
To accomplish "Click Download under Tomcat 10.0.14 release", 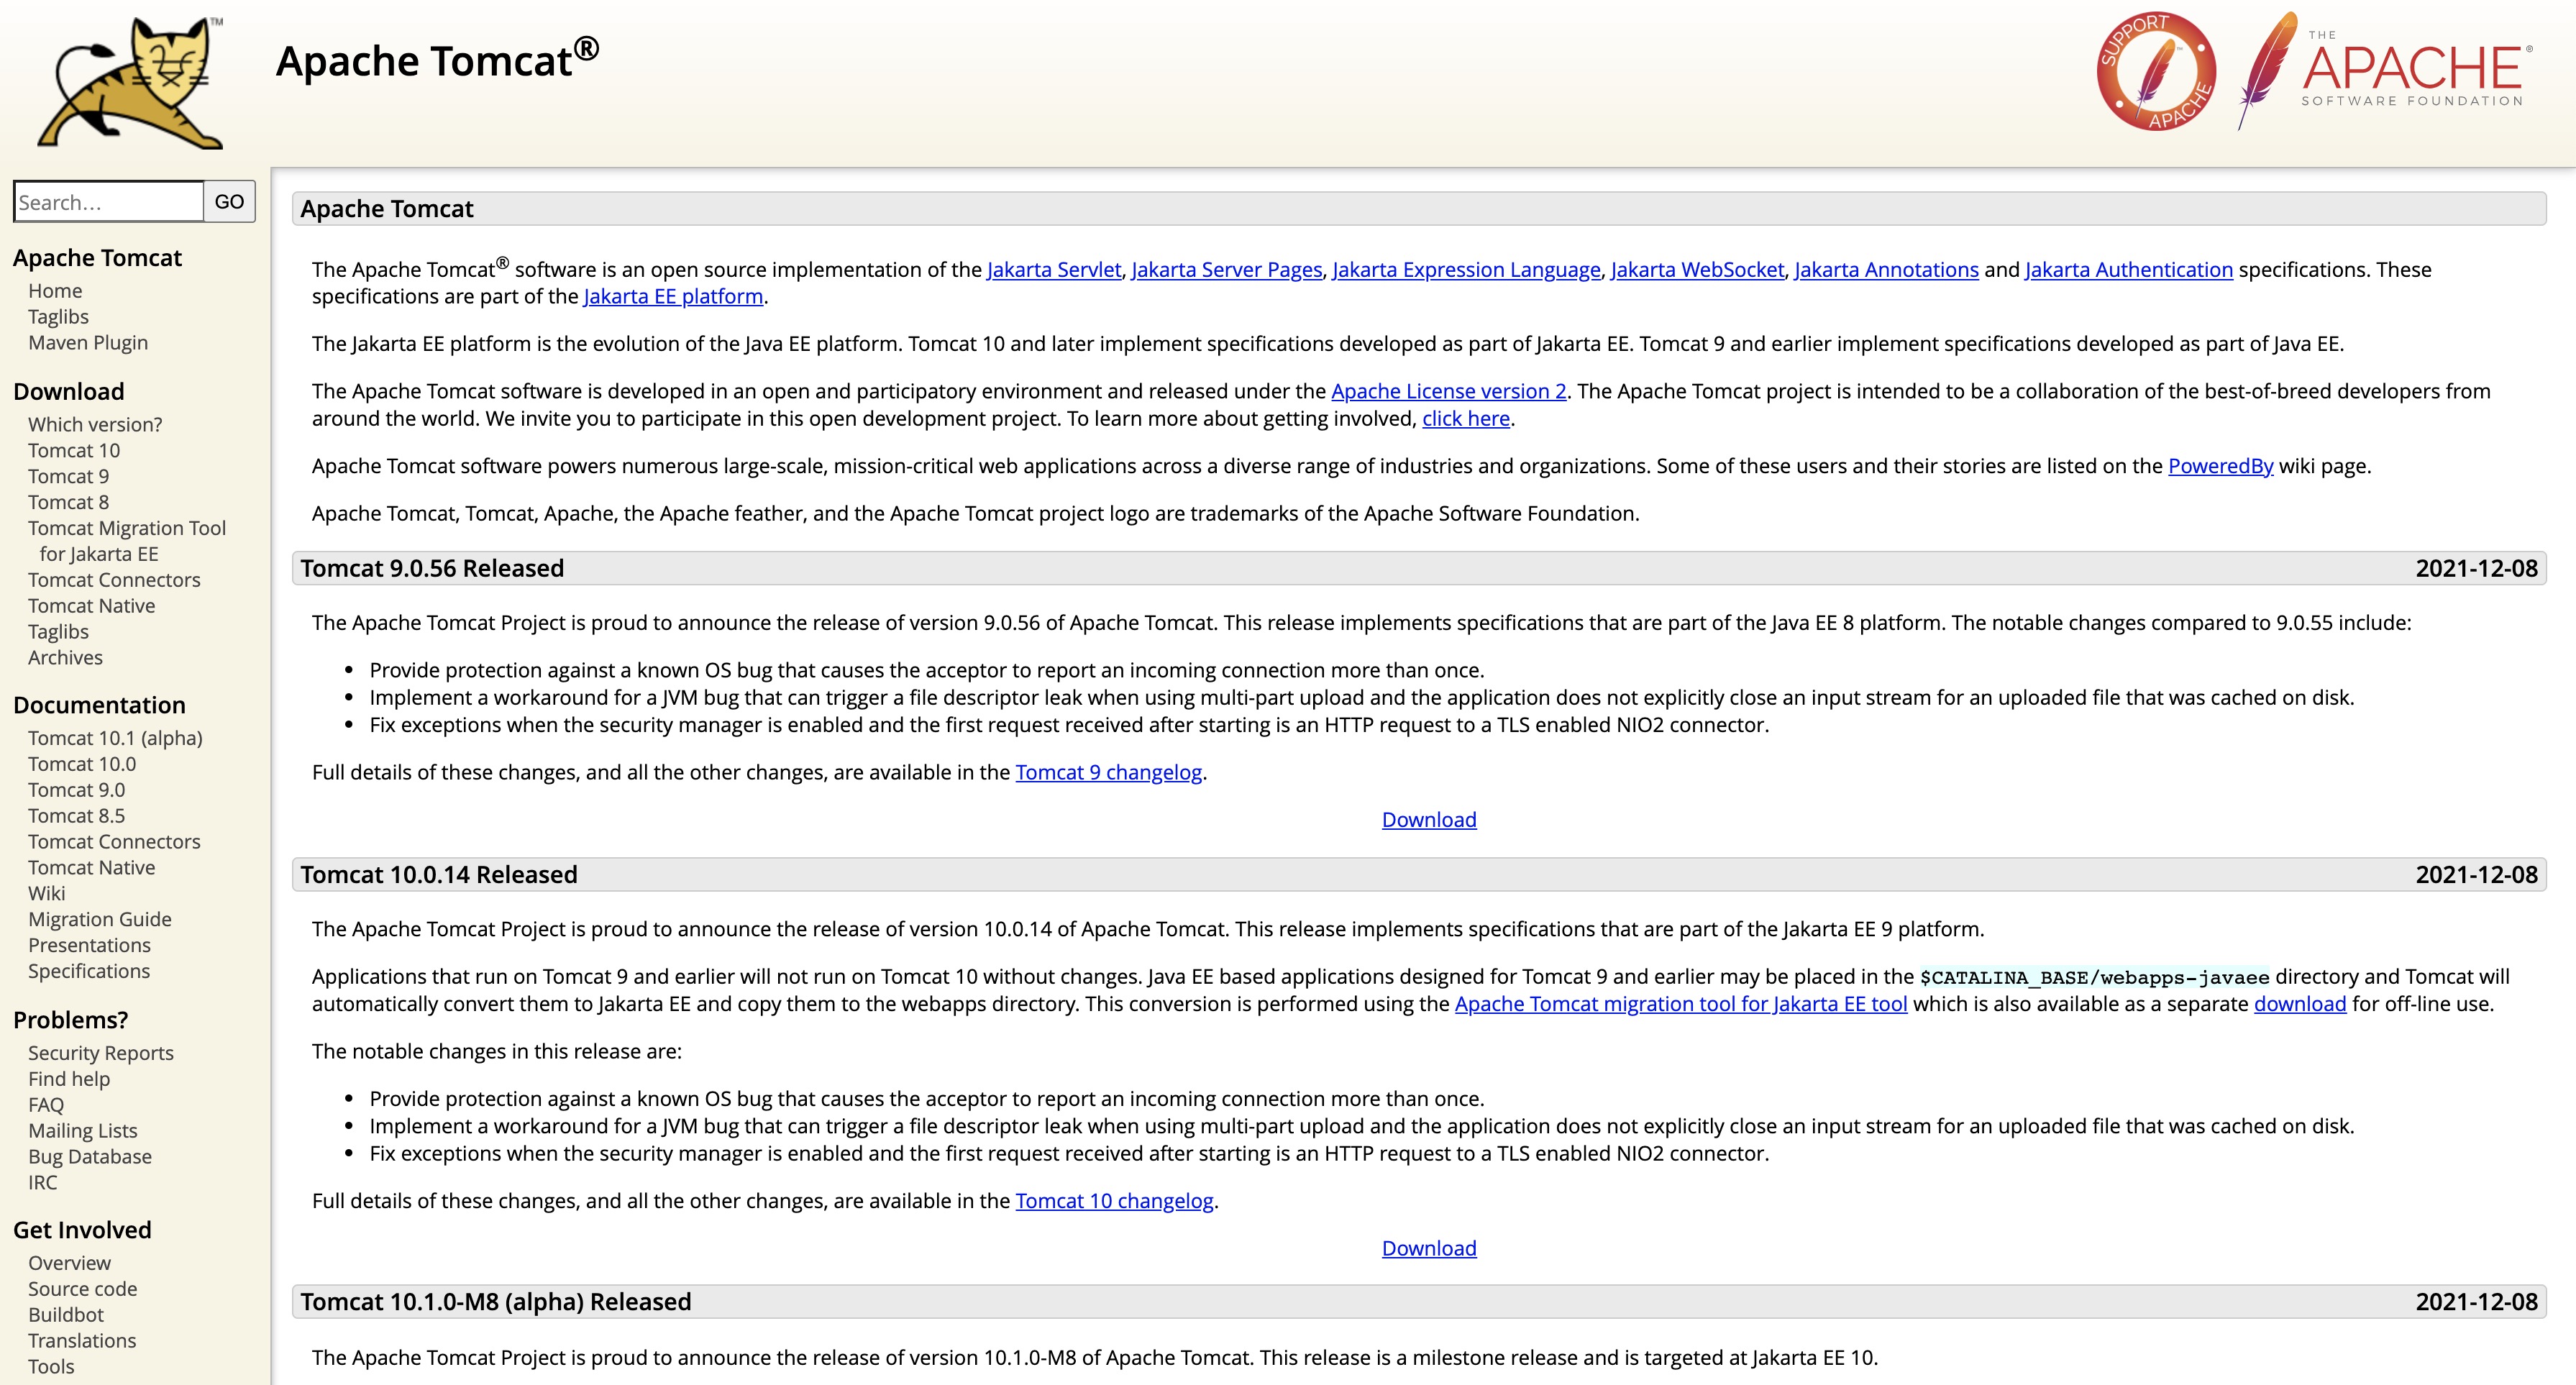I will tap(1429, 1249).
